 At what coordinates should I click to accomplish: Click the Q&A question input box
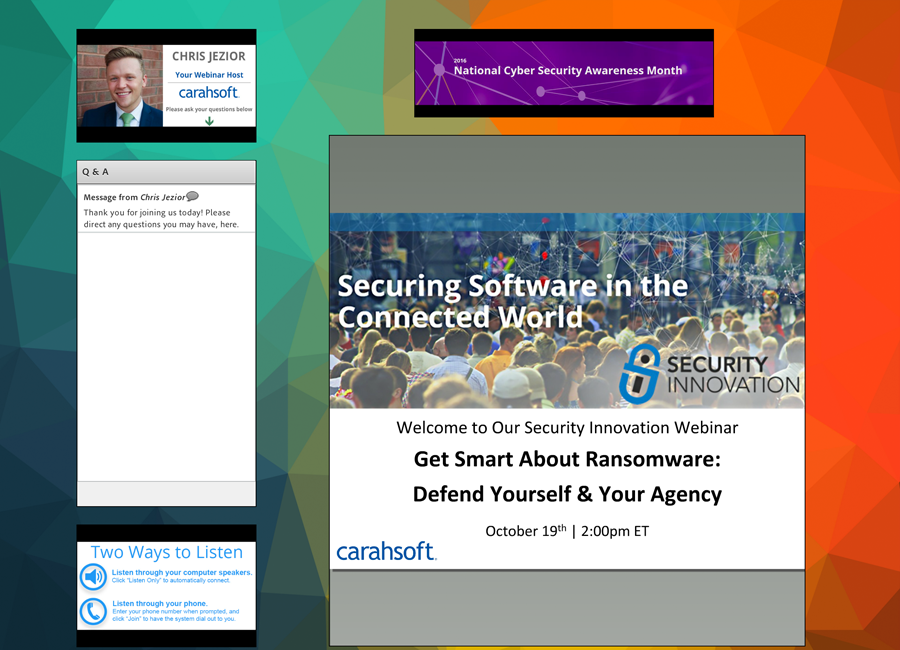166,493
